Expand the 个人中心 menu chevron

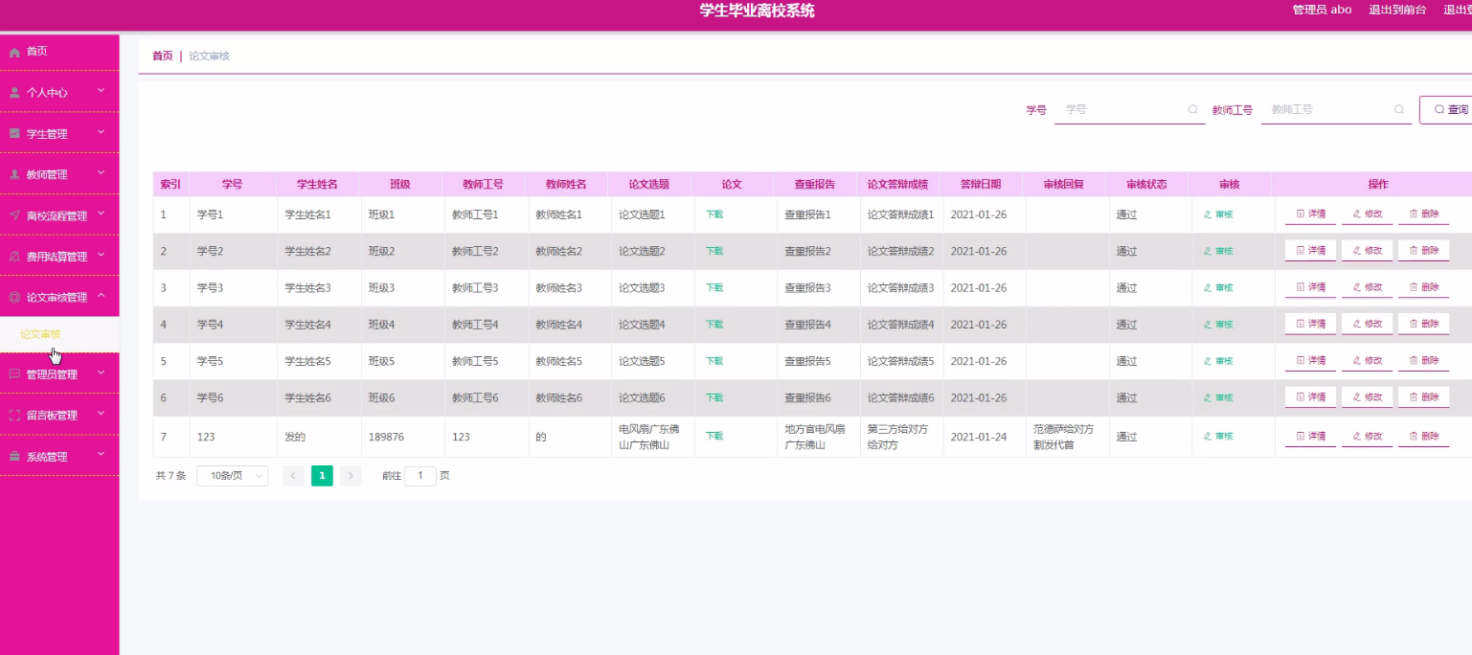pyautogui.click(x=101, y=91)
